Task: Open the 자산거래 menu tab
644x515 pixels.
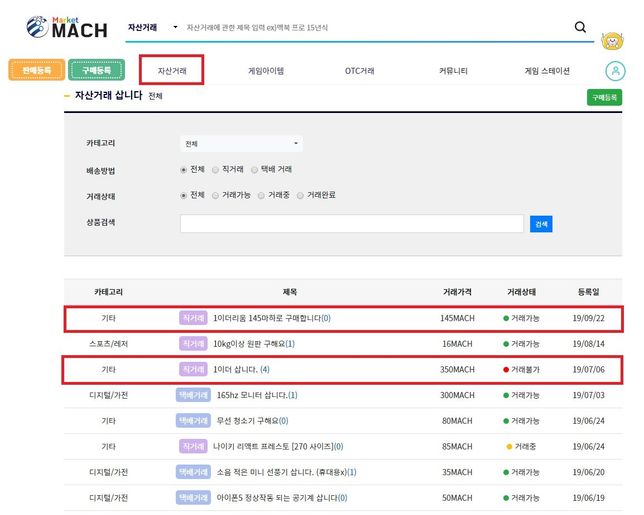Action: click(x=172, y=71)
